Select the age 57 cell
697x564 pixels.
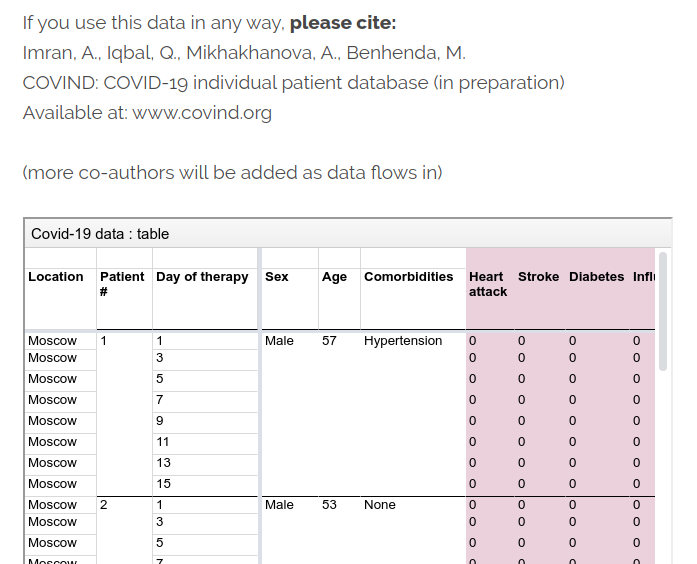tap(329, 341)
